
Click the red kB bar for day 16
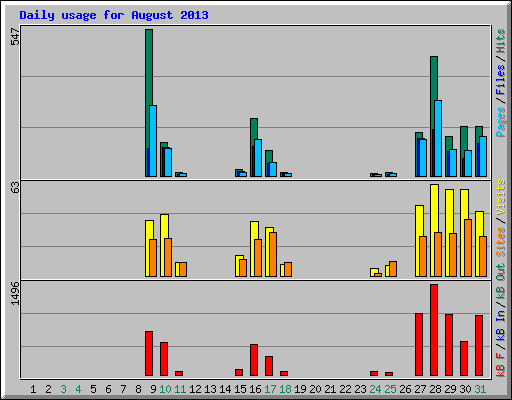pyautogui.click(x=254, y=360)
